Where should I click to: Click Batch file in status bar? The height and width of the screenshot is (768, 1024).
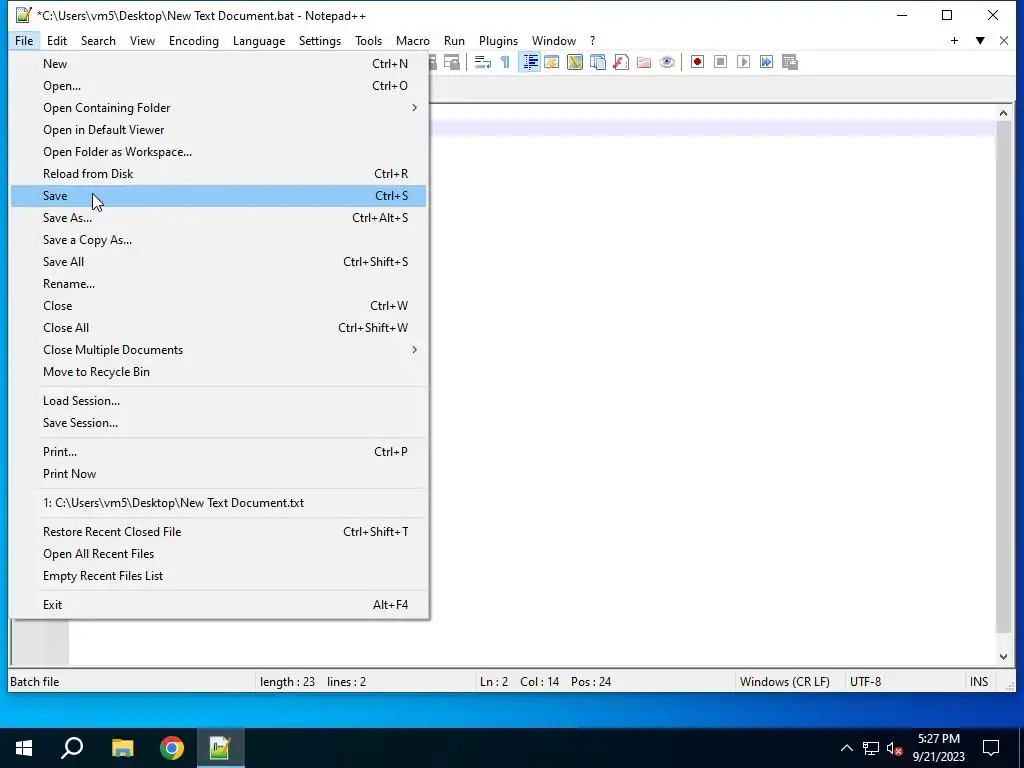35,682
